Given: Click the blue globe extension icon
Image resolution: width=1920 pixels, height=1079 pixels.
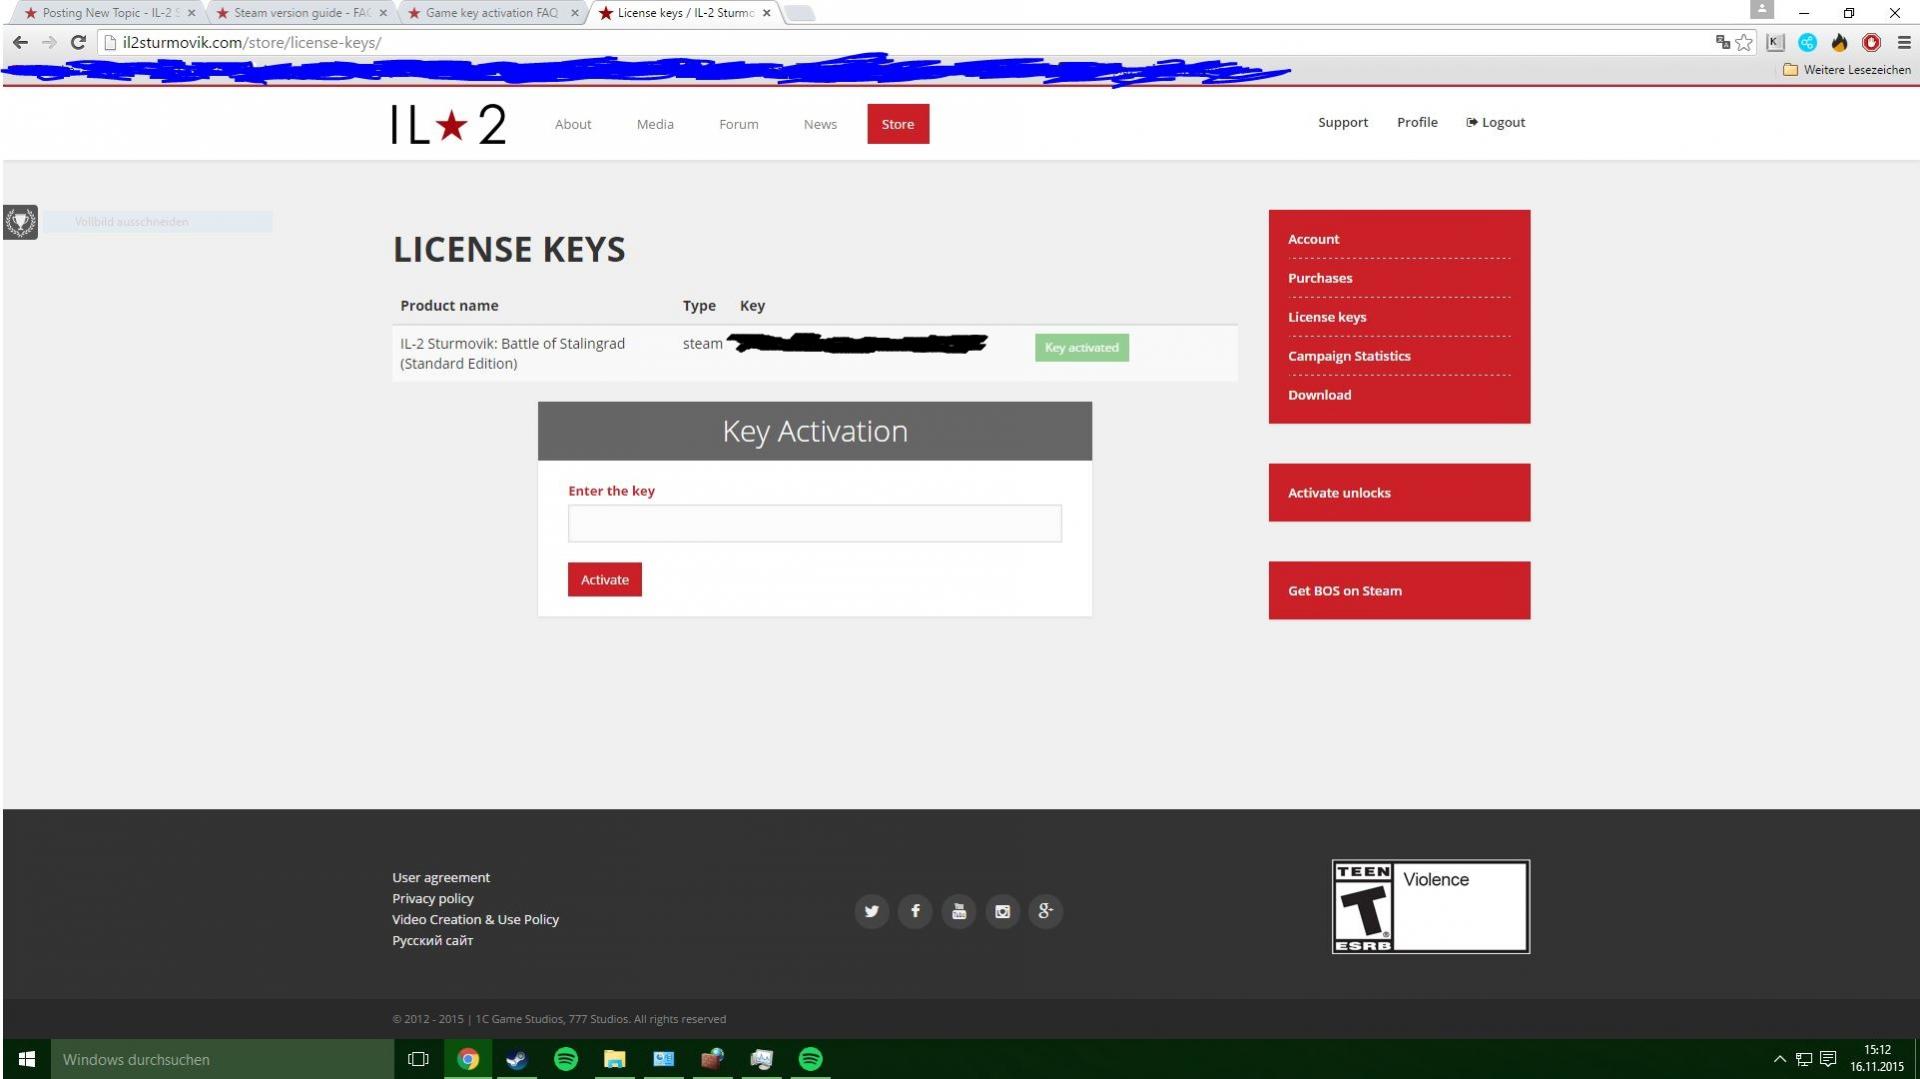Looking at the screenshot, I should click(x=1807, y=42).
